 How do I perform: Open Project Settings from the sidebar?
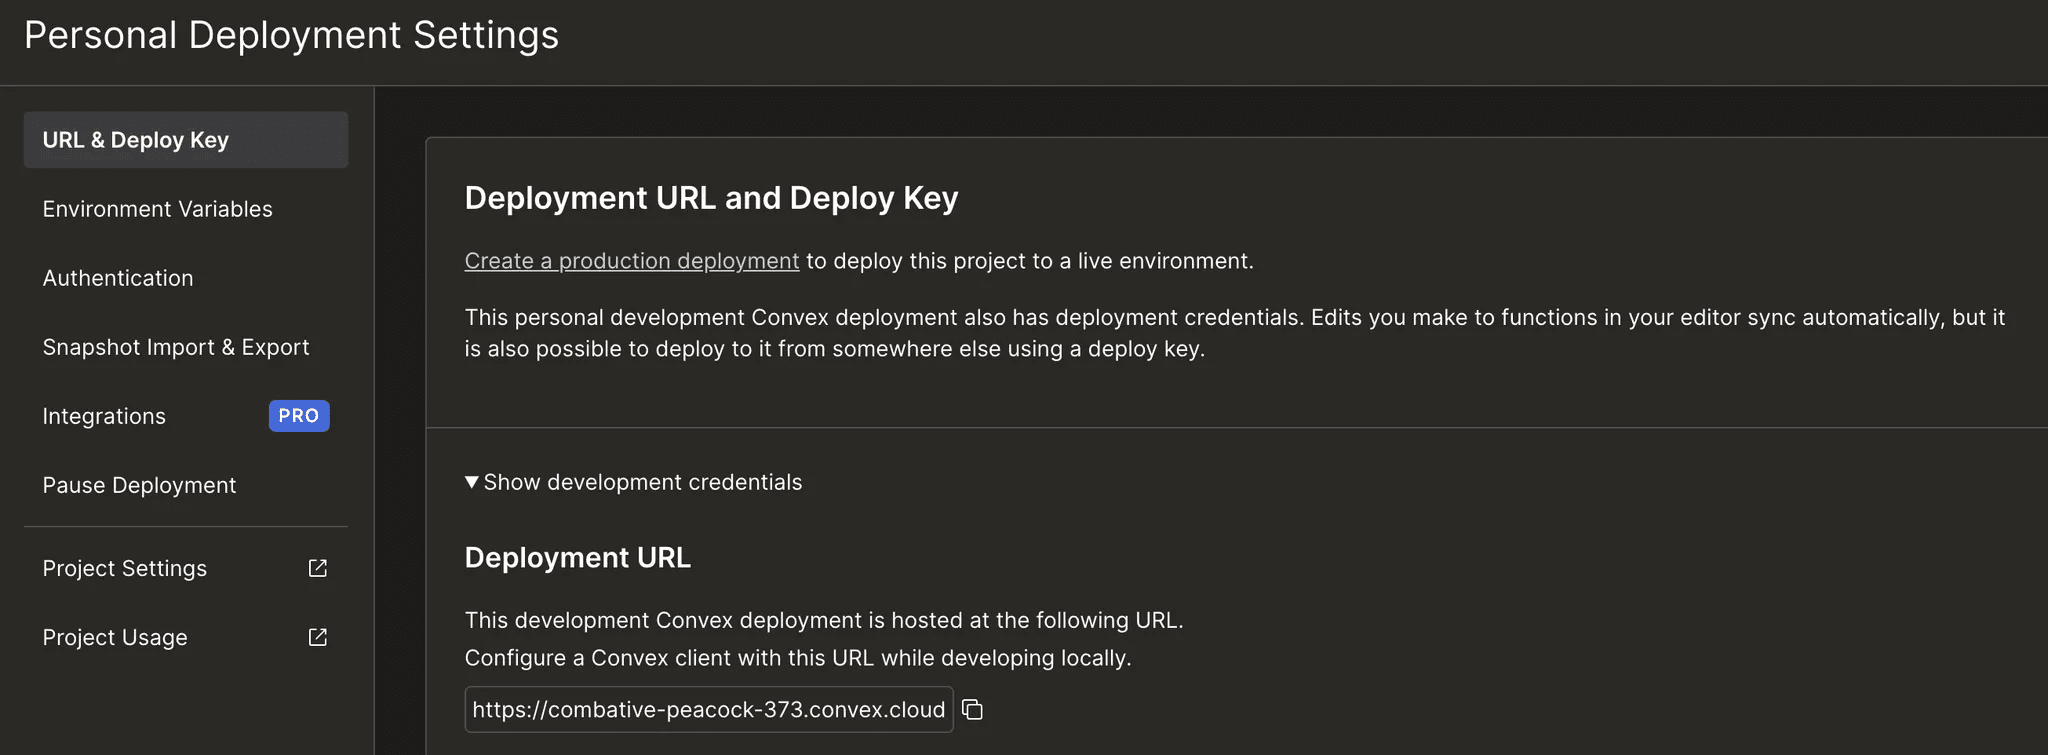125,568
